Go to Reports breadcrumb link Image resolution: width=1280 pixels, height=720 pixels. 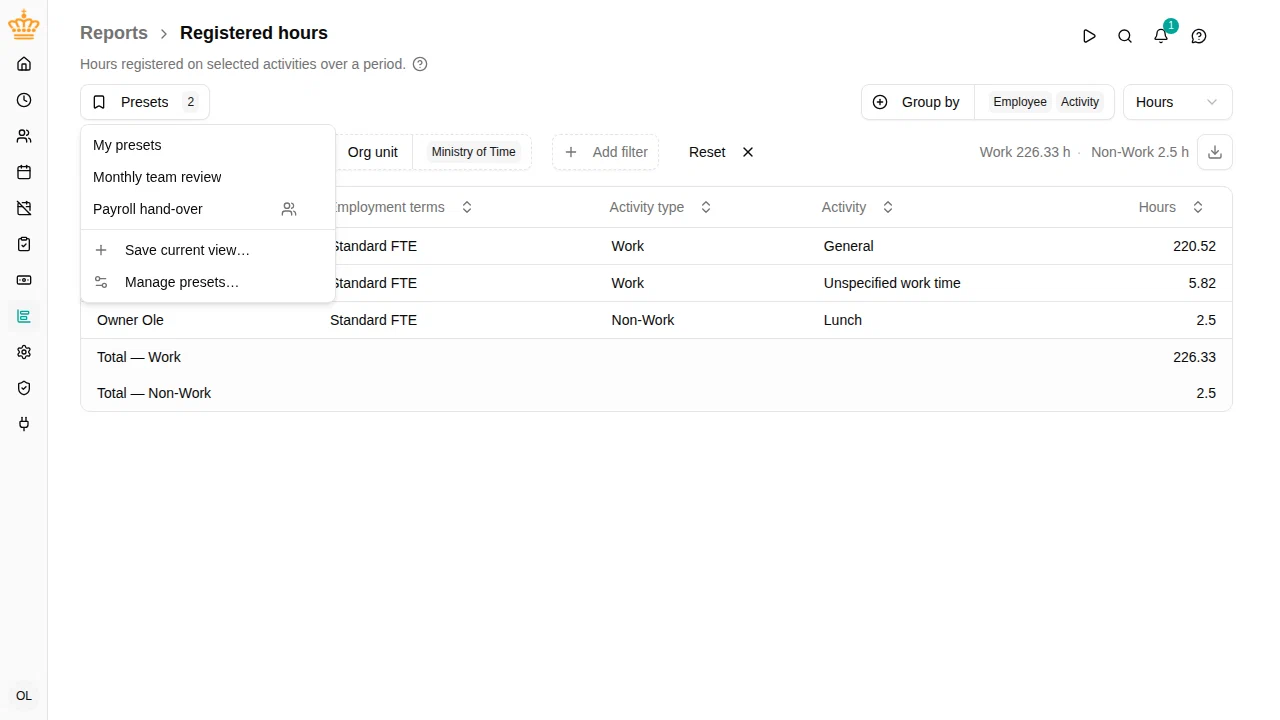pos(114,33)
